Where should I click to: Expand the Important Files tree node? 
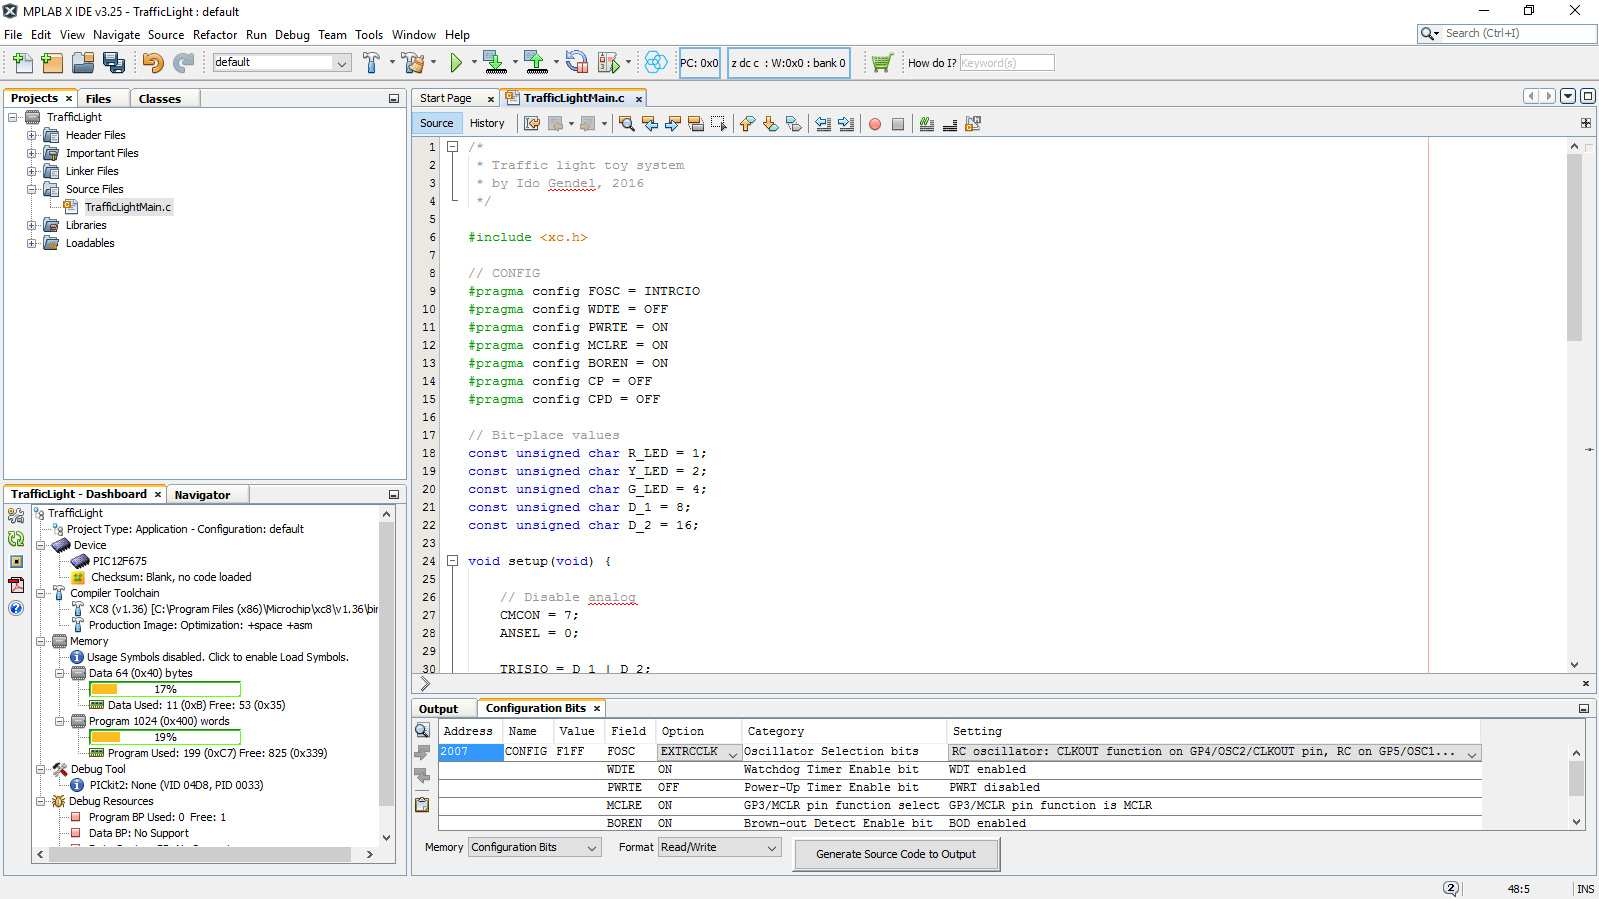tap(31, 153)
